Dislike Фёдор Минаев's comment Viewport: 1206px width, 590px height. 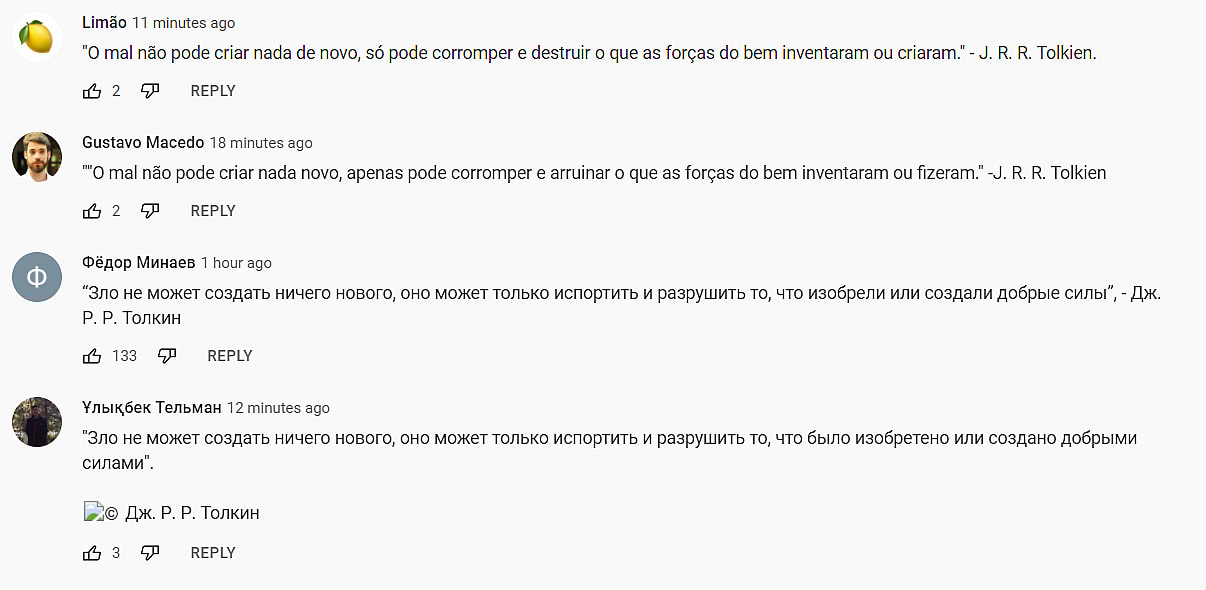pyautogui.click(x=167, y=356)
